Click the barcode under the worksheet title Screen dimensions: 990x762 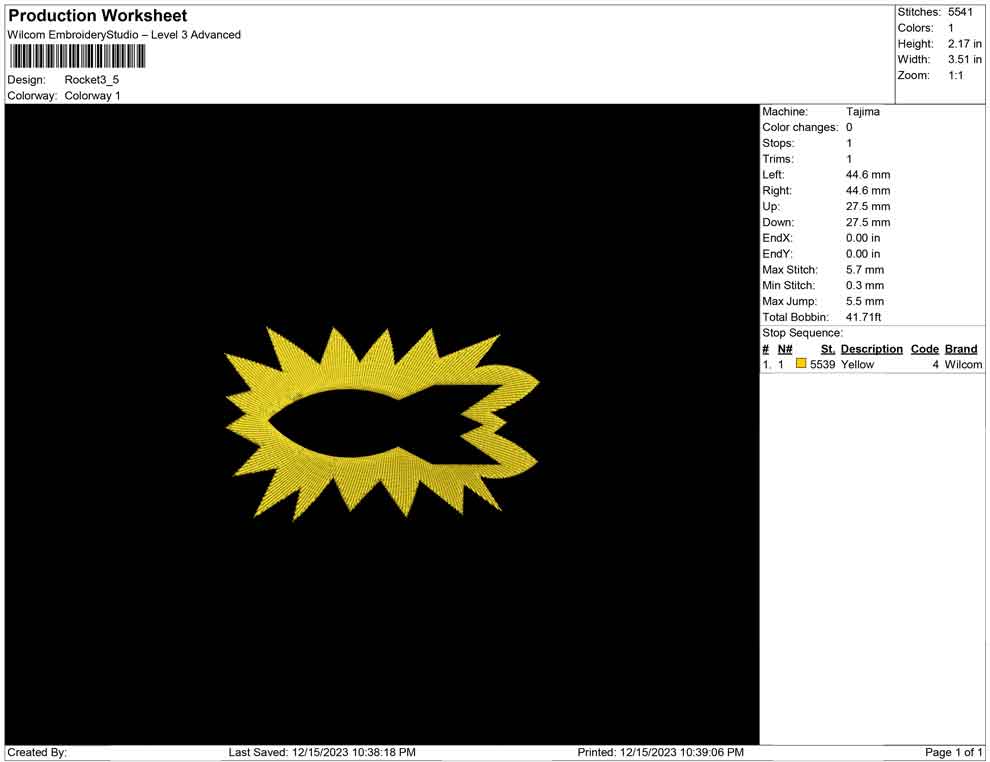coord(77,56)
